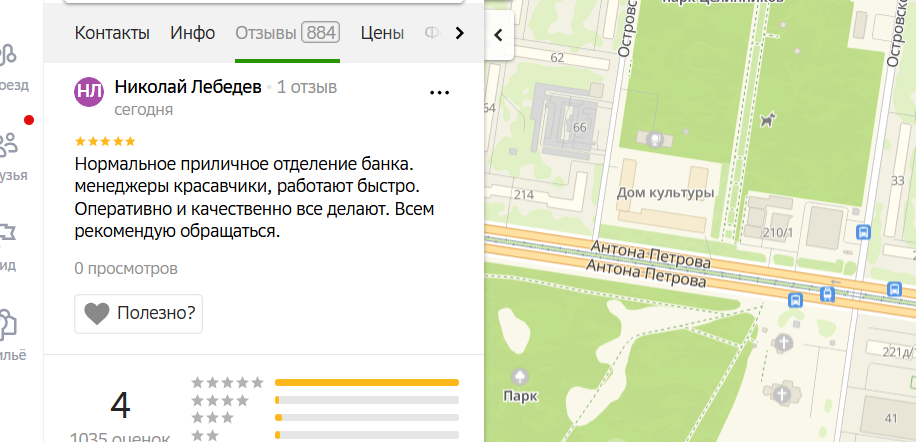916x442 pixels.
Task: Open the Цены tab
Action: click(382, 33)
